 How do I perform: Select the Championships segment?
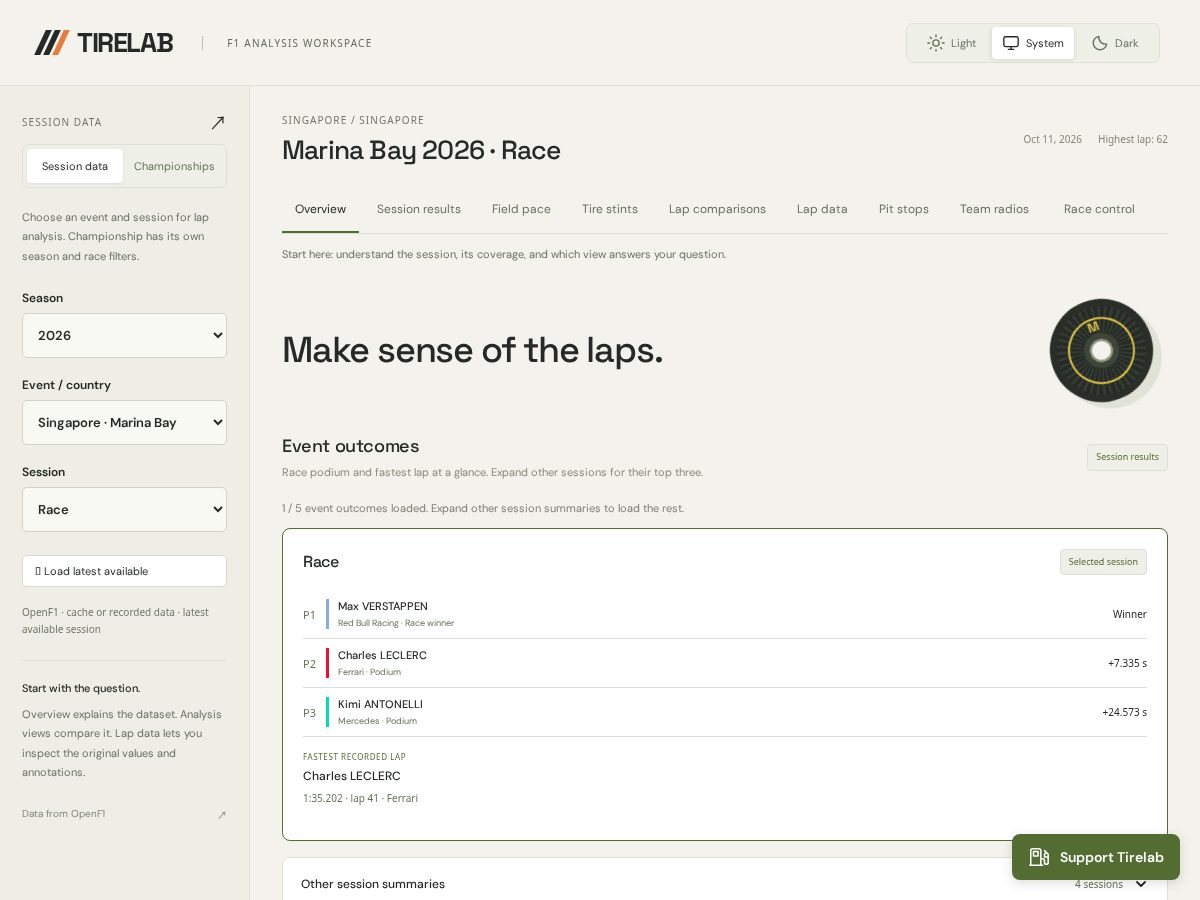point(174,166)
